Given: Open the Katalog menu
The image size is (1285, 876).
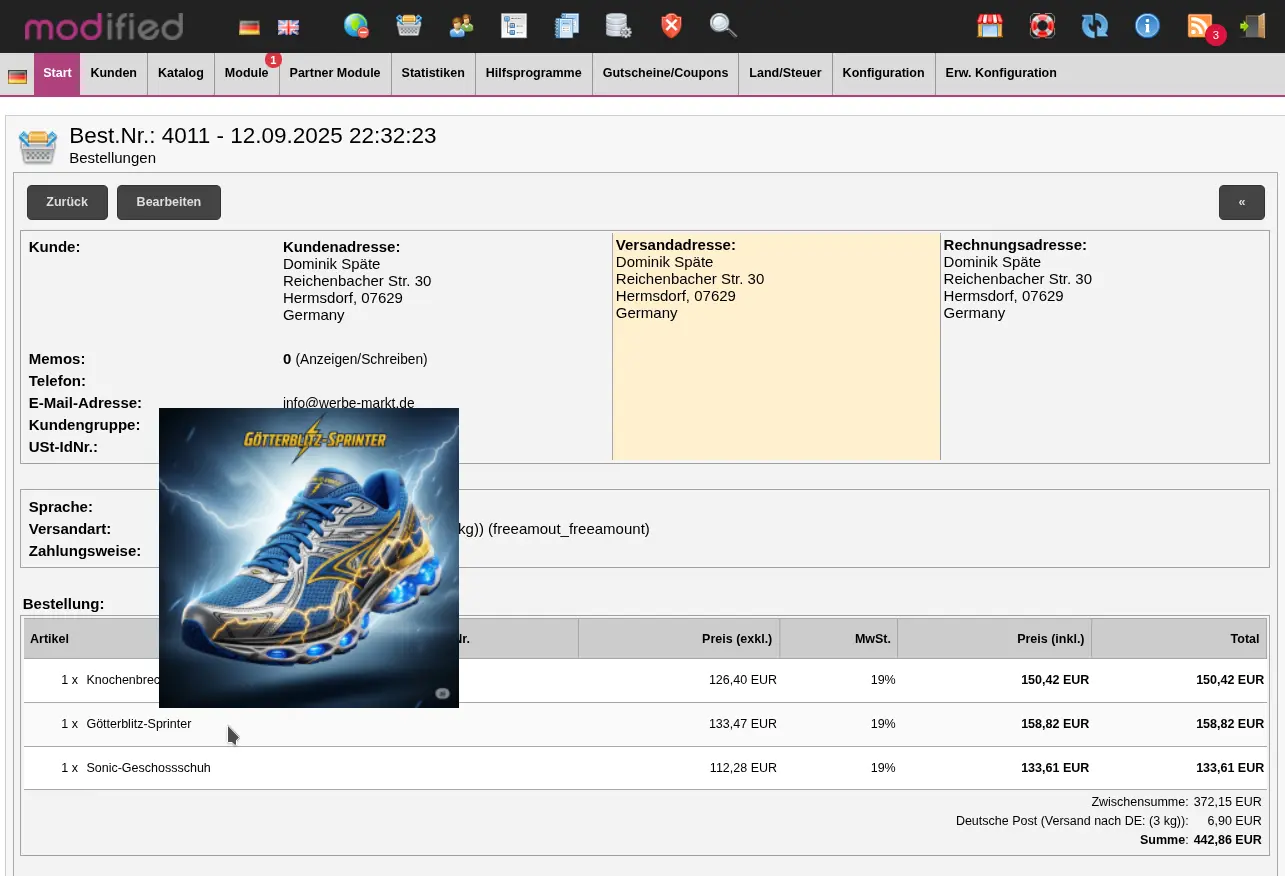Looking at the screenshot, I should [x=181, y=73].
